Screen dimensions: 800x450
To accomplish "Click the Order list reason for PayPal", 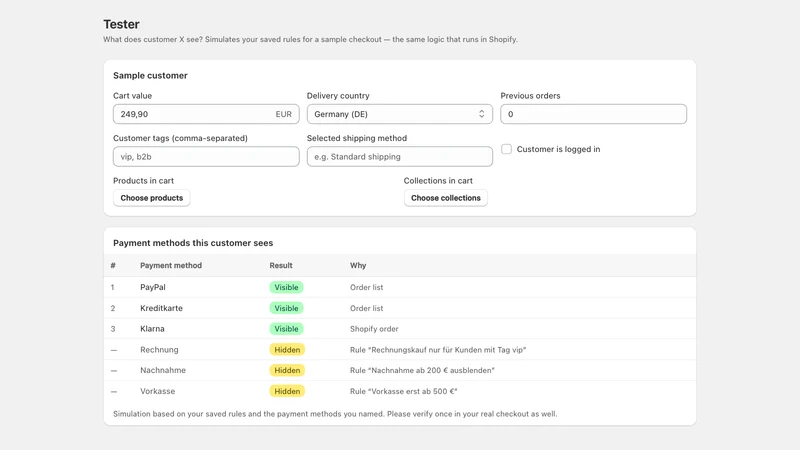I will point(366,287).
